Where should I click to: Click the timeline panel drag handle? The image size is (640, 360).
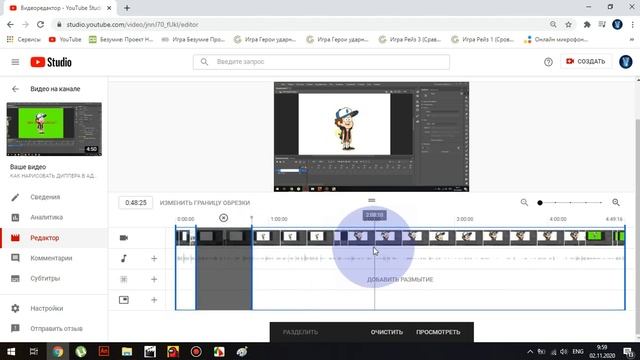(x=371, y=200)
